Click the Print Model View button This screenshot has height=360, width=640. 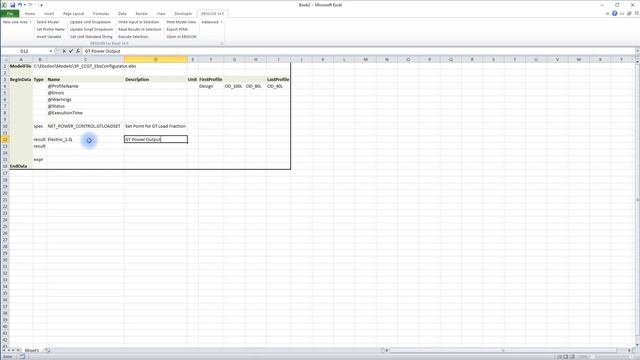pyautogui.click(x=181, y=22)
